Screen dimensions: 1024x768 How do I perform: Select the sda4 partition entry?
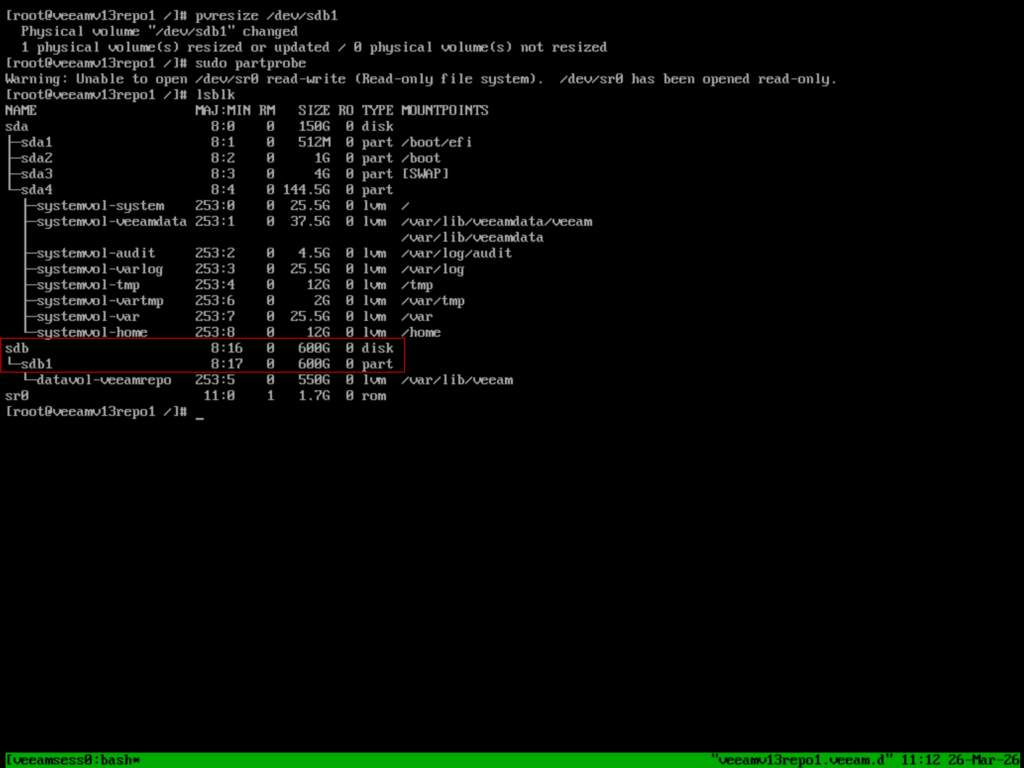(x=36, y=190)
